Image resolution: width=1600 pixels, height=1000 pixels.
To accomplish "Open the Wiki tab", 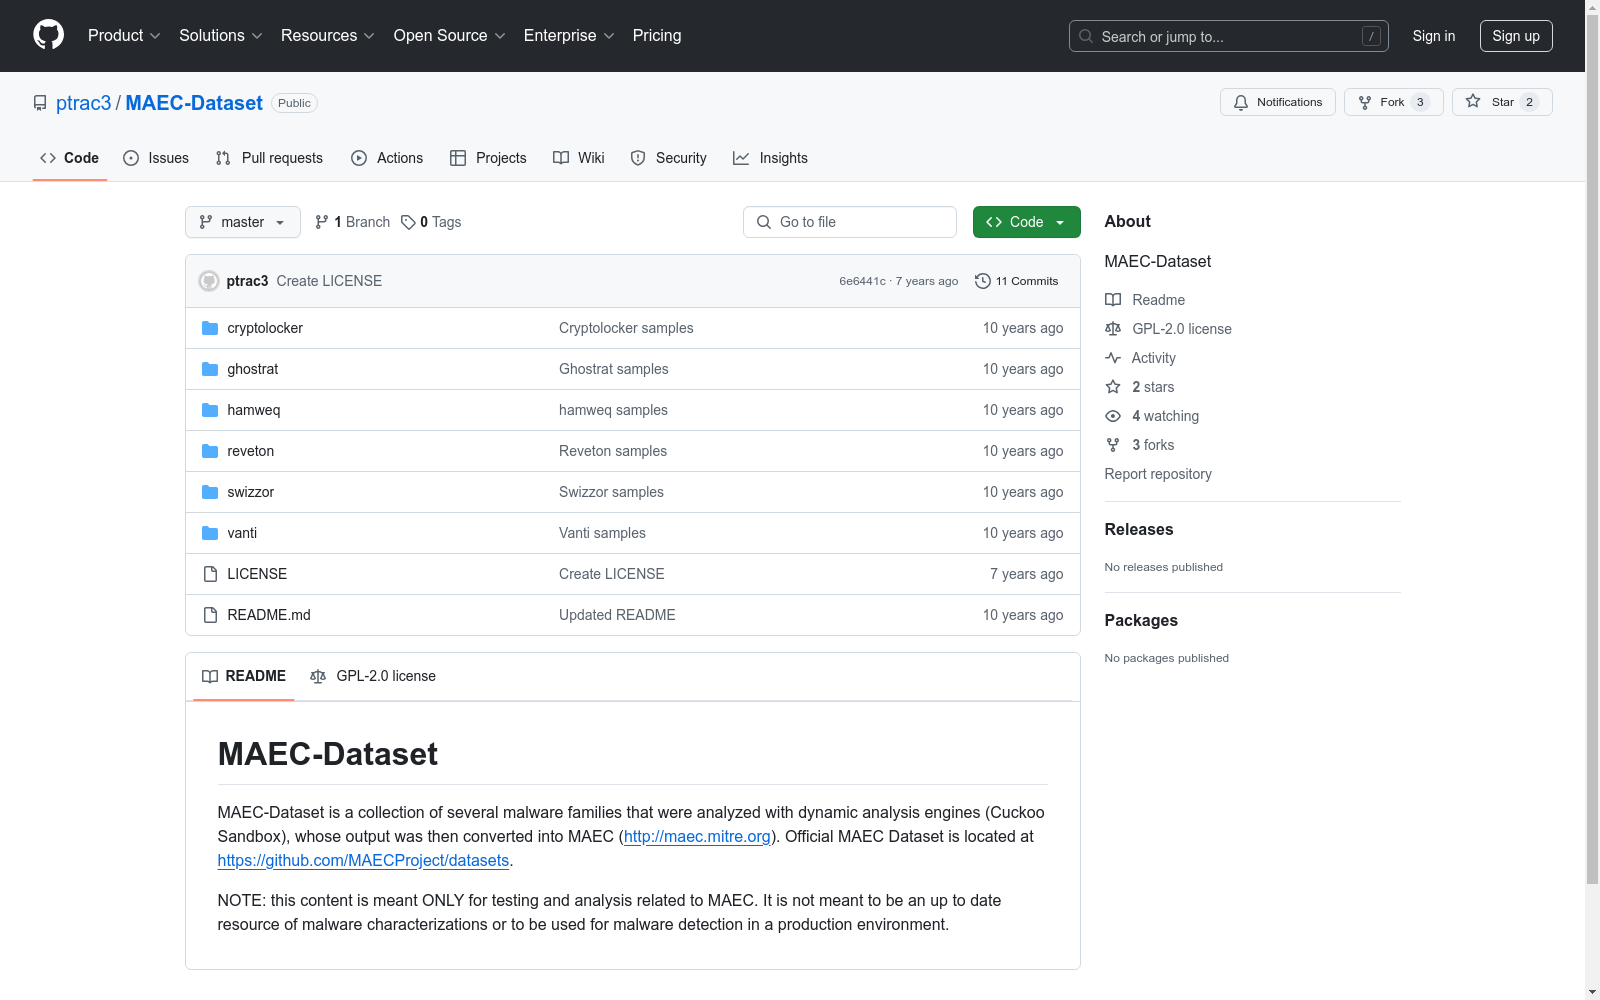I will (x=579, y=158).
